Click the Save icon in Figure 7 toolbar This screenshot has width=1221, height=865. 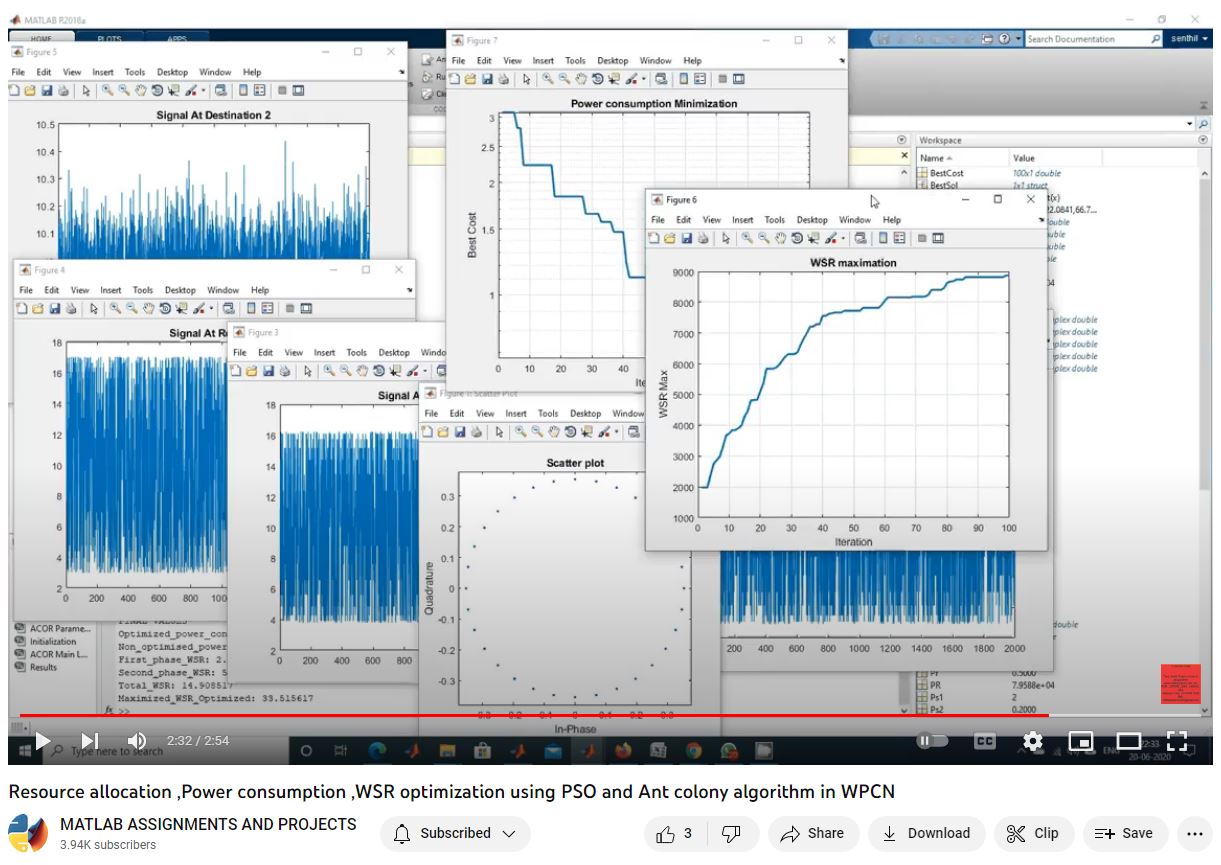coord(487,79)
